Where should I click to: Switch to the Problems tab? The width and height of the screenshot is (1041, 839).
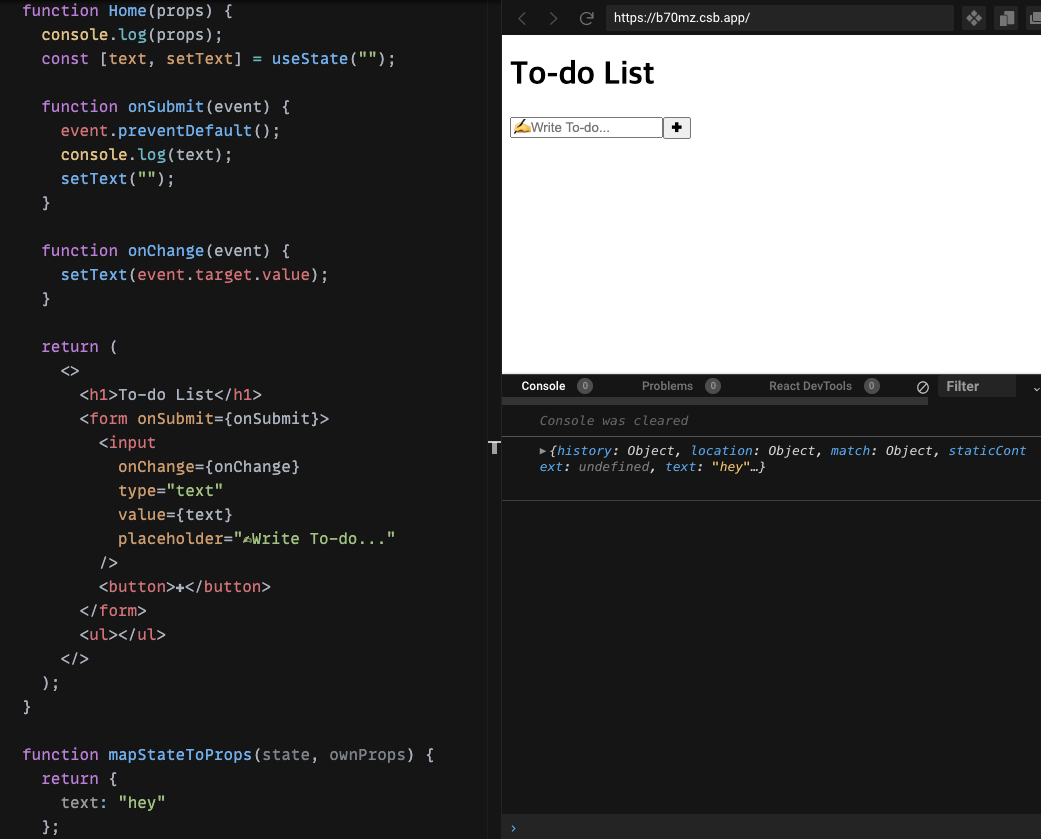coord(667,386)
